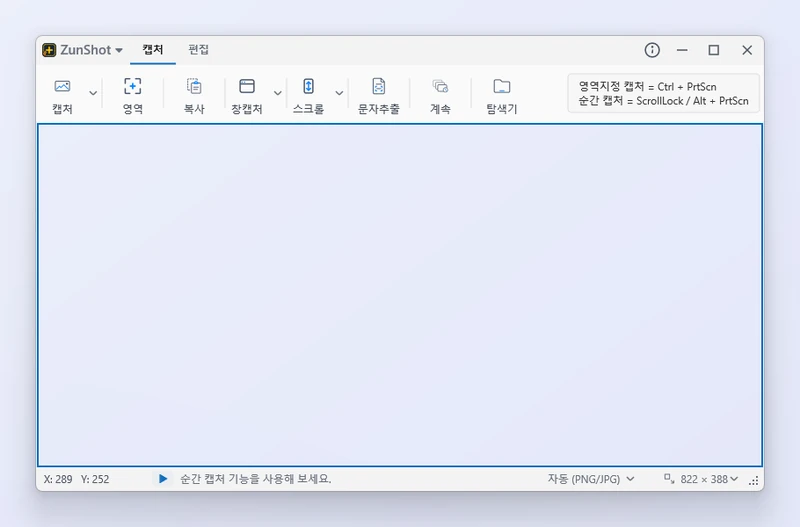
Task: Minimize the ZunShot window
Action: pos(682,50)
